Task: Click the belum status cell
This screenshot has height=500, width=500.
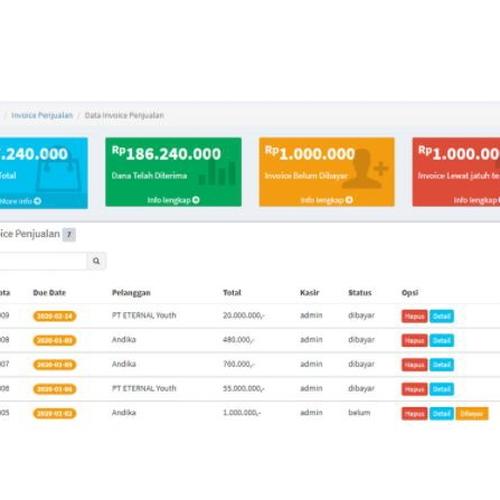Action: pyautogui.click(x=359, y=413)
